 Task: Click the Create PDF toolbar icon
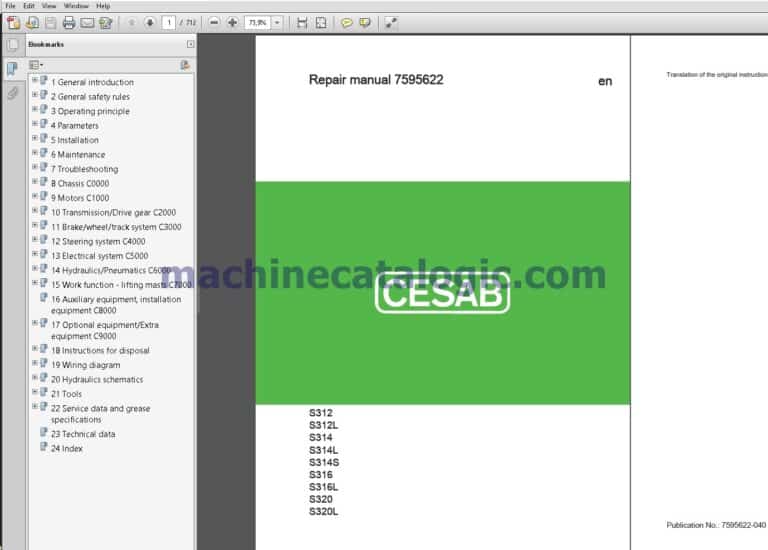(x=13, y=23)
